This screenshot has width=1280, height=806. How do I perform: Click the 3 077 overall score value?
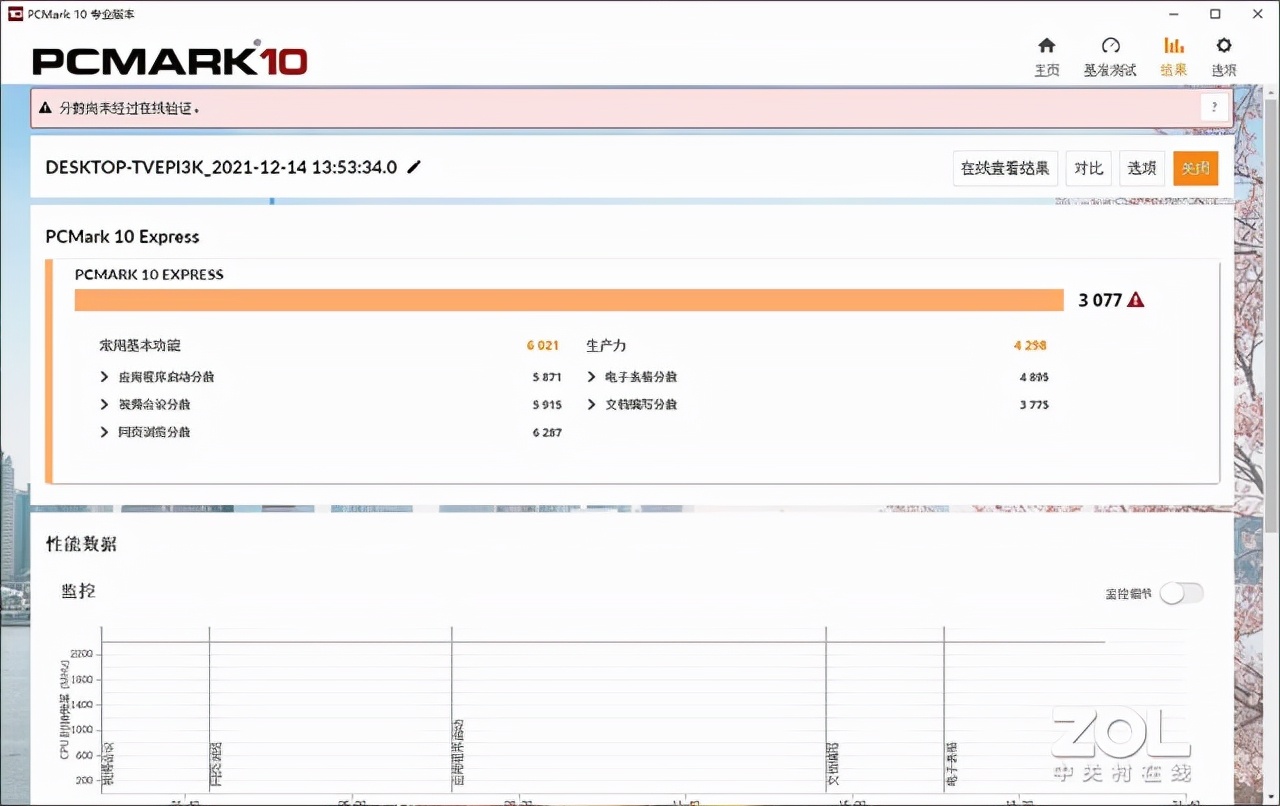coord(1100,300)
